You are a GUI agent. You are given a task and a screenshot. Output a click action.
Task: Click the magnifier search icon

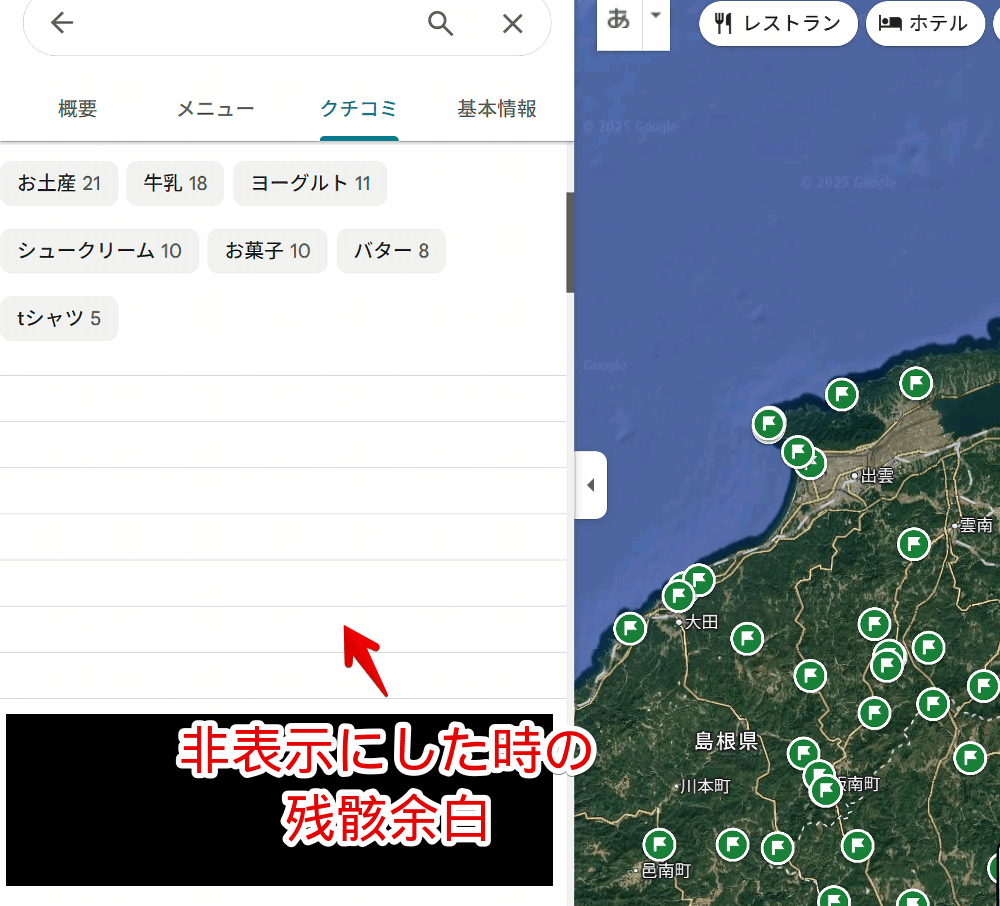point(440,24)
